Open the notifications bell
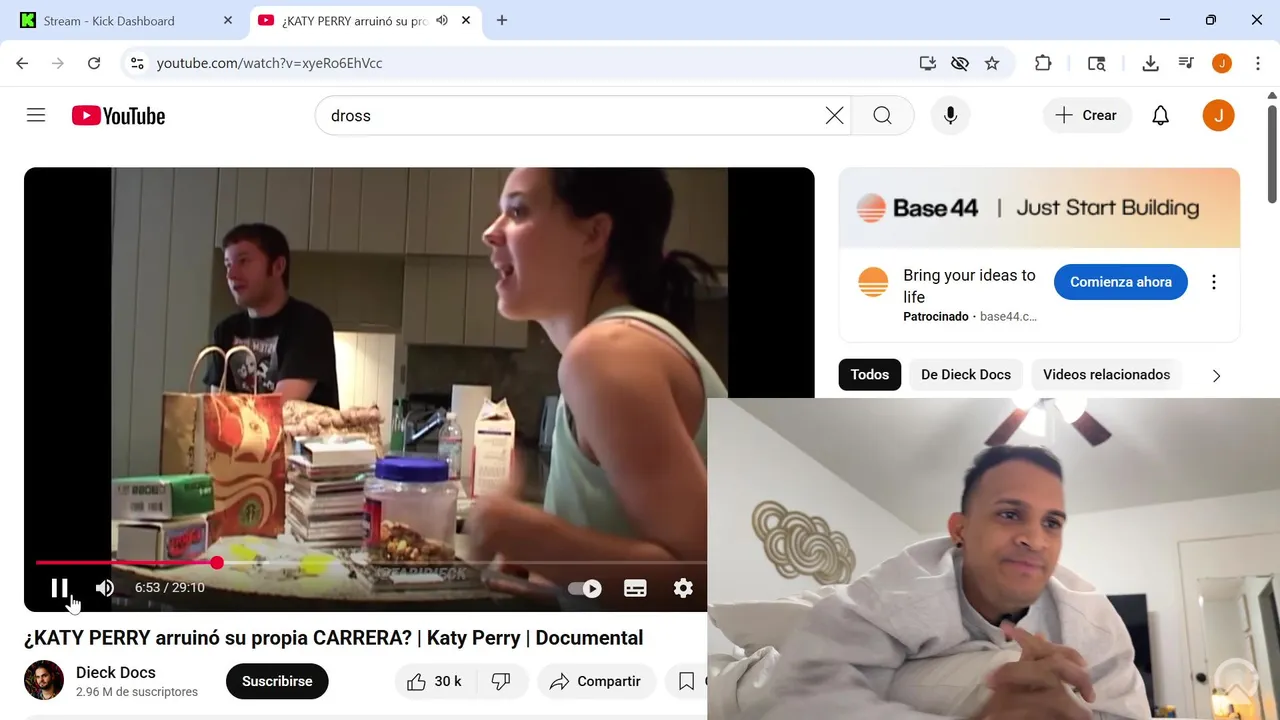Viewport: 1280px width, 720px height. coord(1160,116)
